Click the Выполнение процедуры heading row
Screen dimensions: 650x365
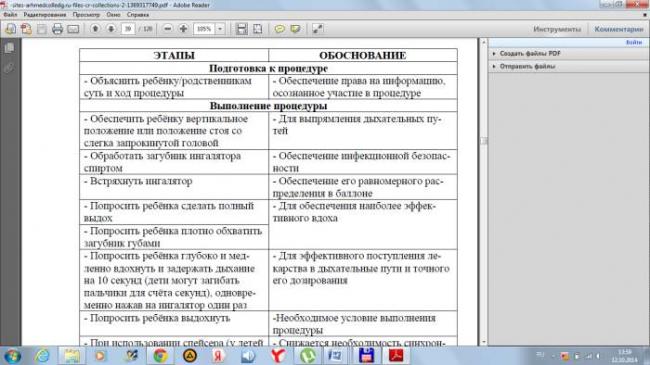coord(268,106)
